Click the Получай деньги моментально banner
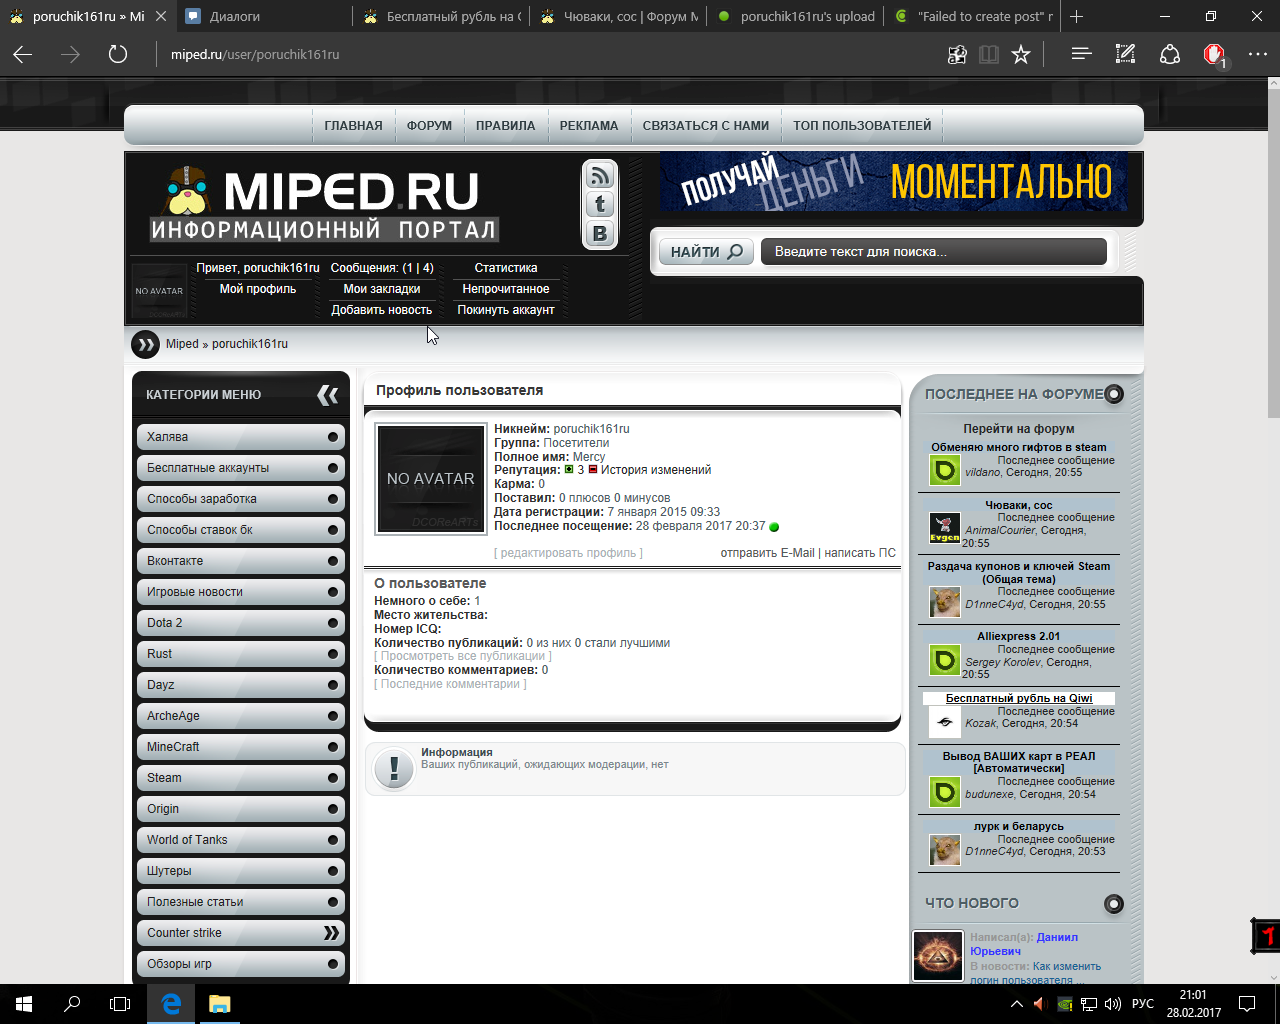This screenshot has width=1280, height=1024. (x=893, y=182)
